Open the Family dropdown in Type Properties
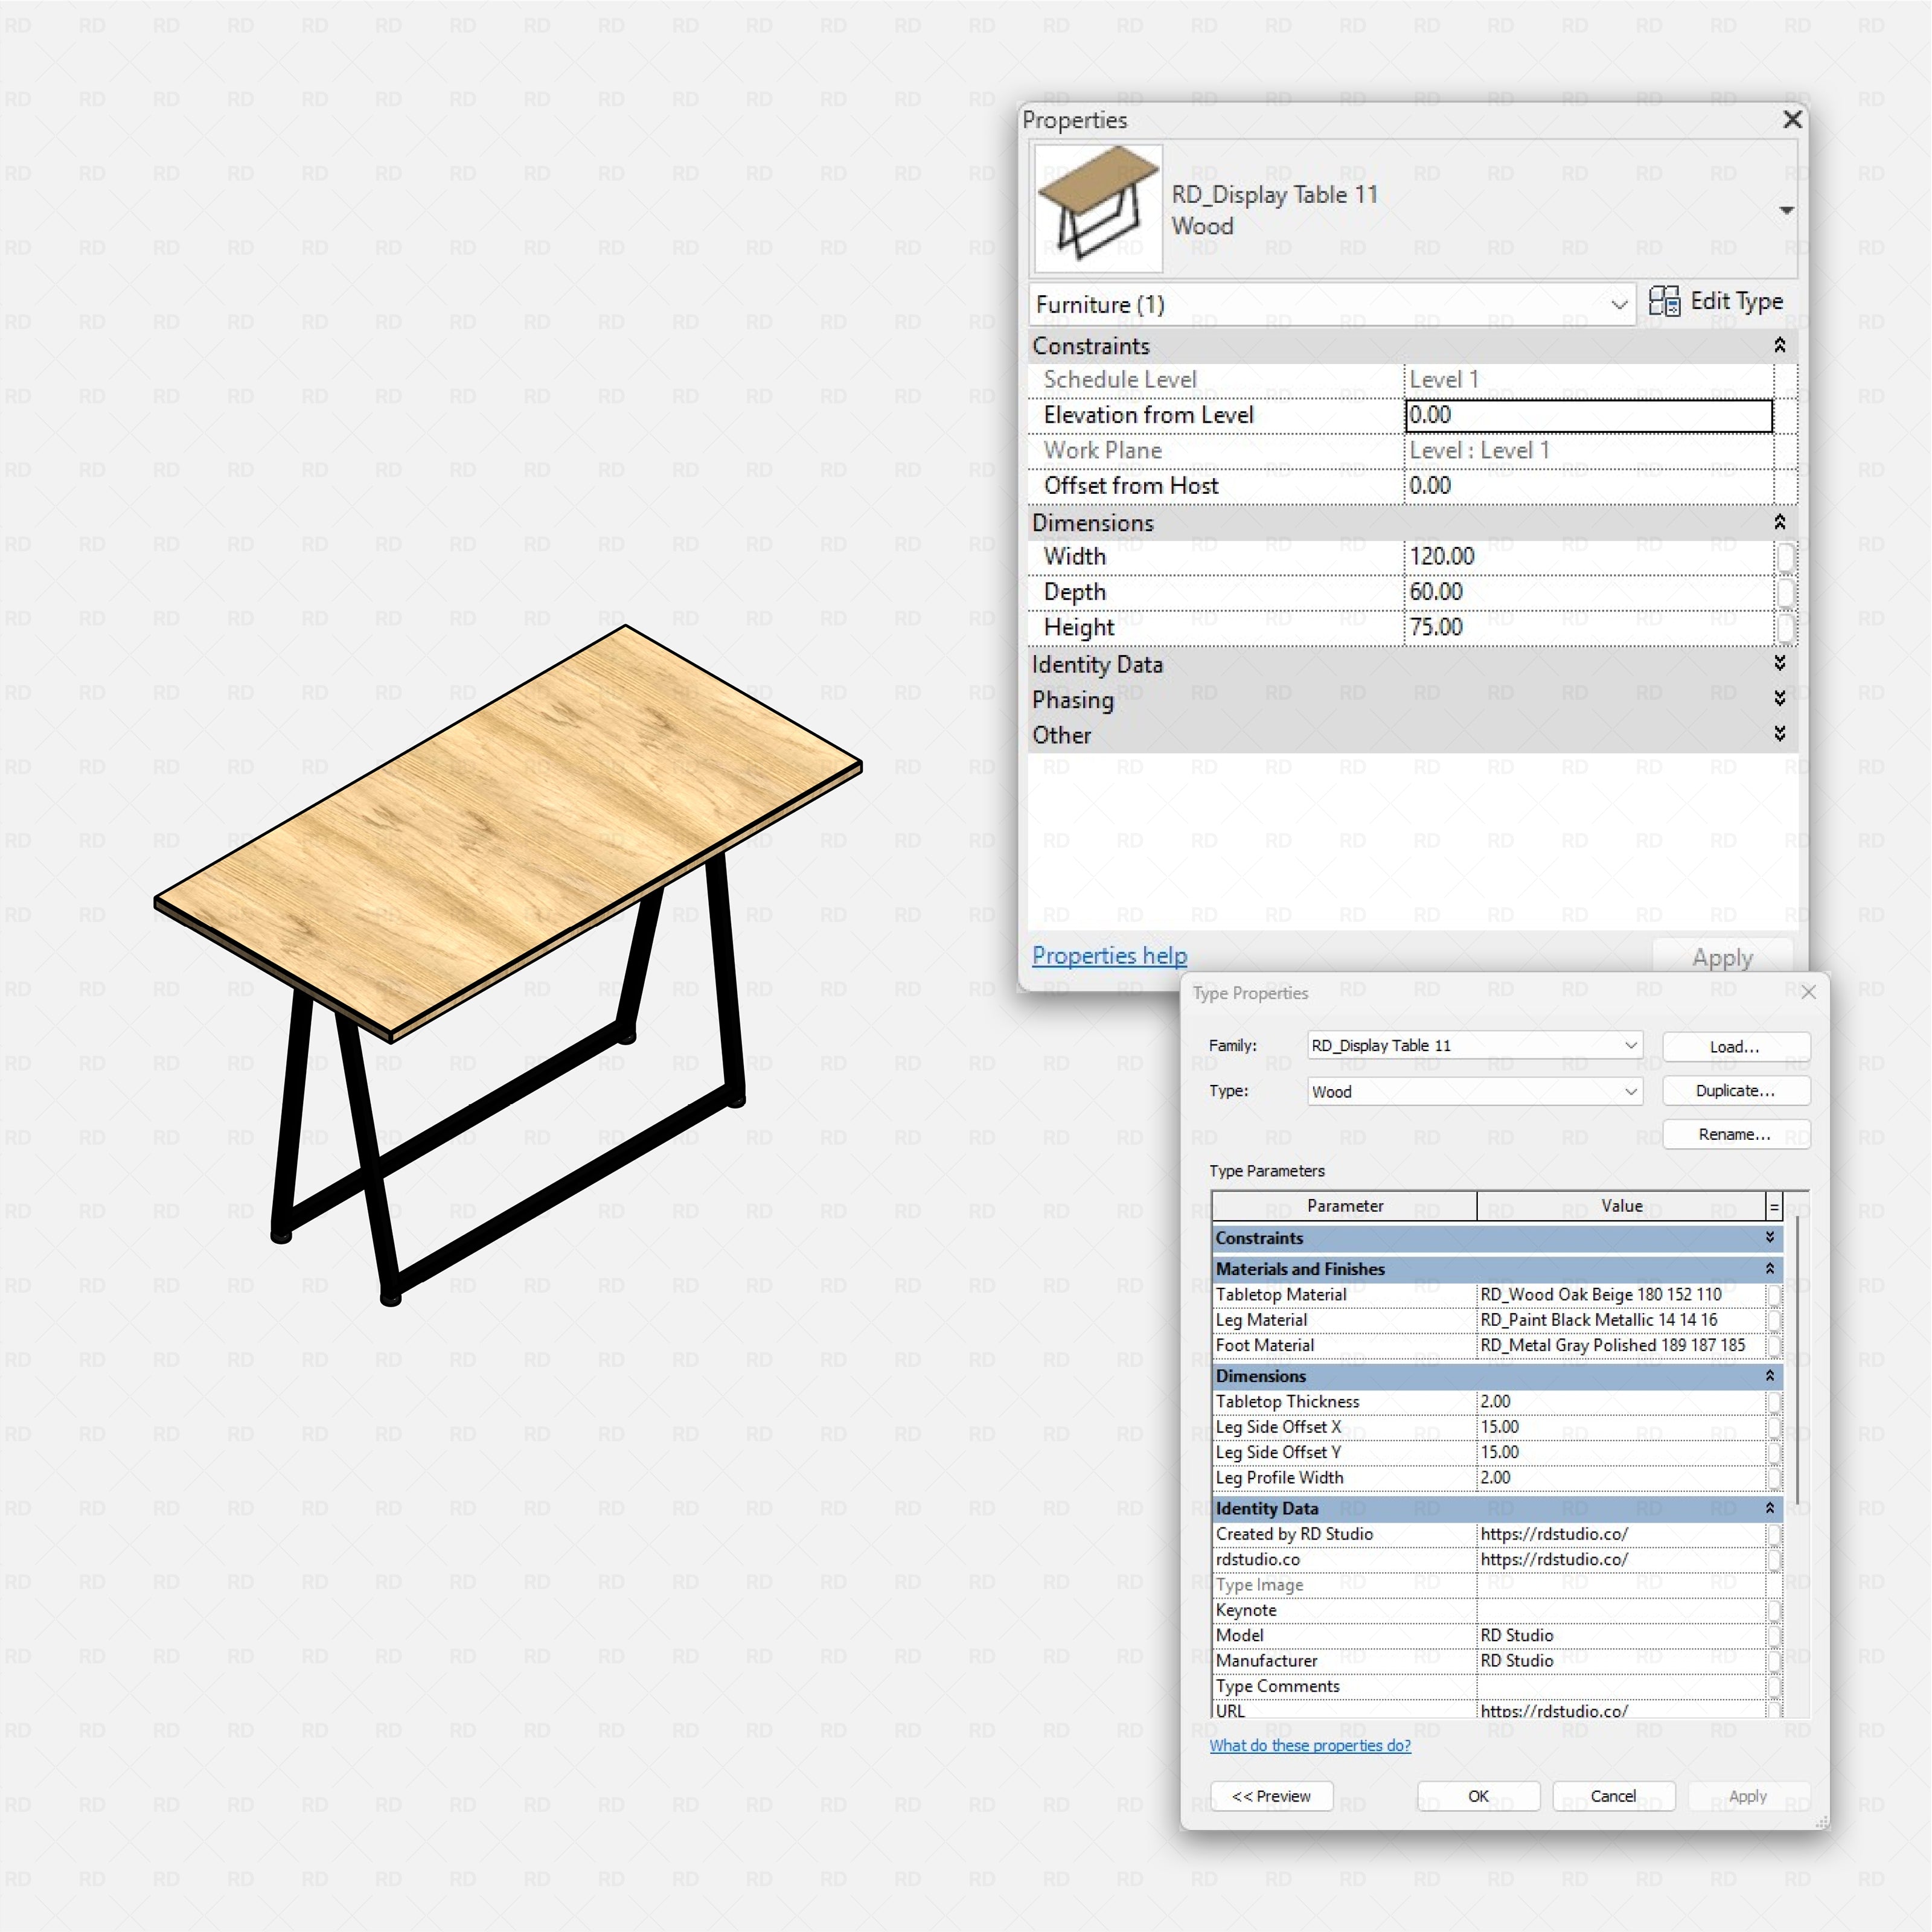This screenshot has width=1932, height=1932. click(1475, 1045)
